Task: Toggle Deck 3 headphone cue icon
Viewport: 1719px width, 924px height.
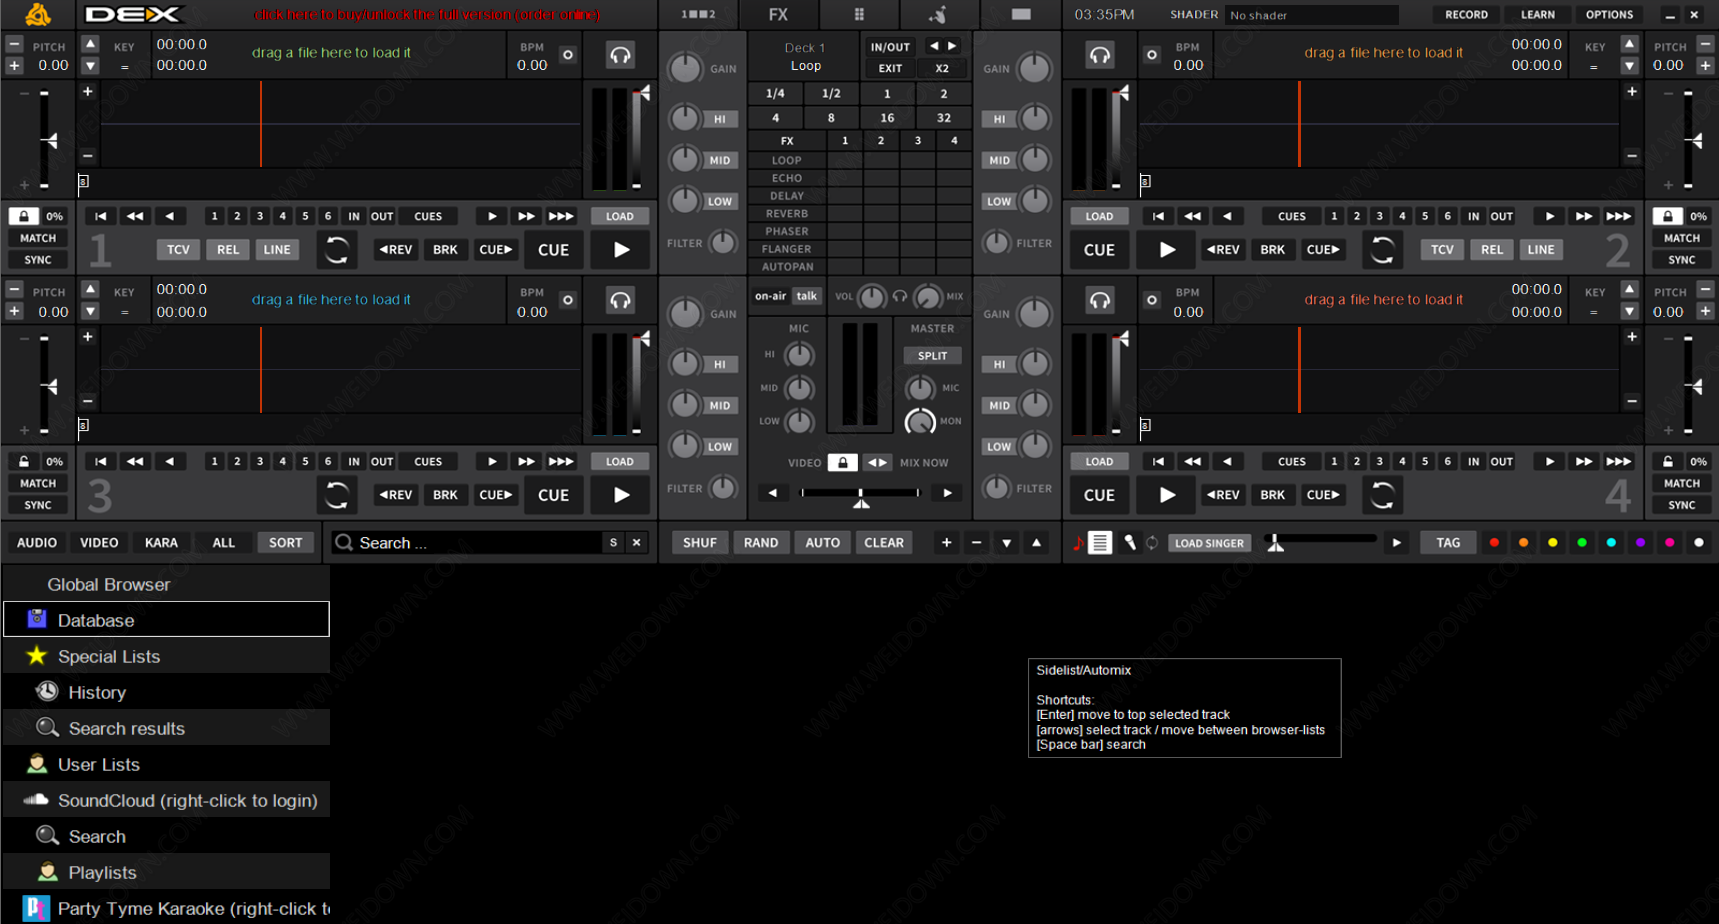Action: (x=620, y=300)
